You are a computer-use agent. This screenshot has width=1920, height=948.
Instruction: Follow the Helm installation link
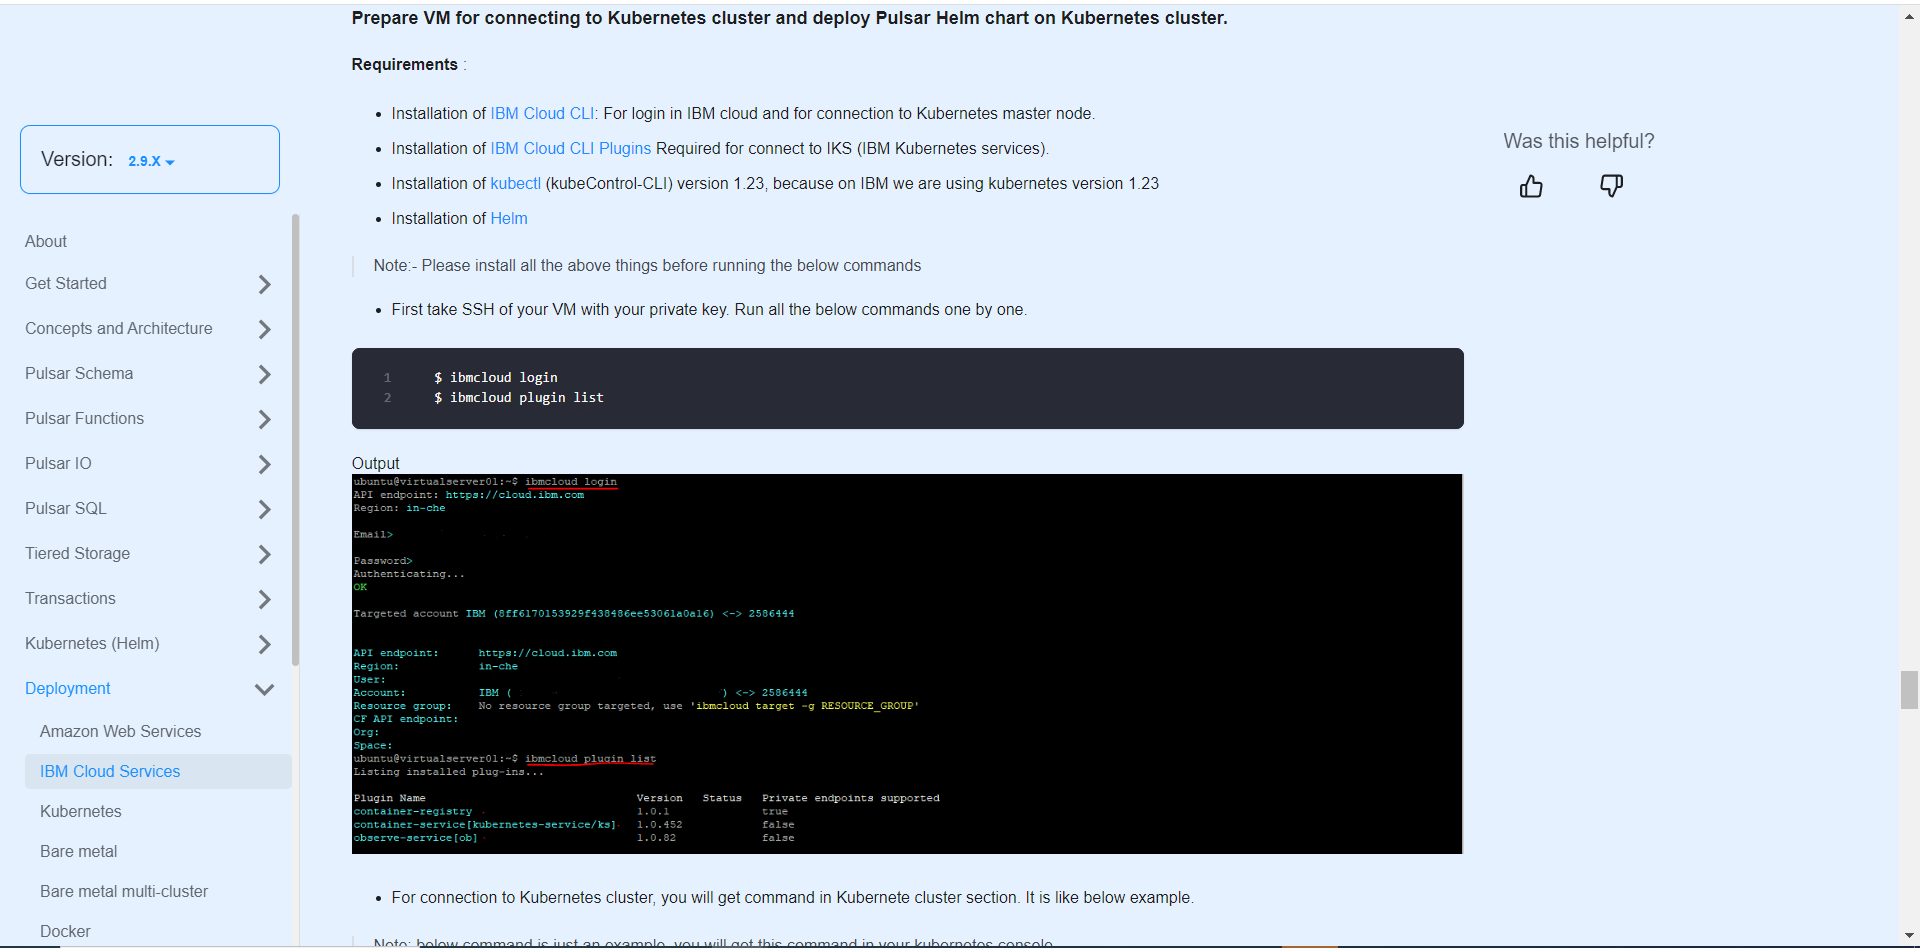tap(509, 219)
